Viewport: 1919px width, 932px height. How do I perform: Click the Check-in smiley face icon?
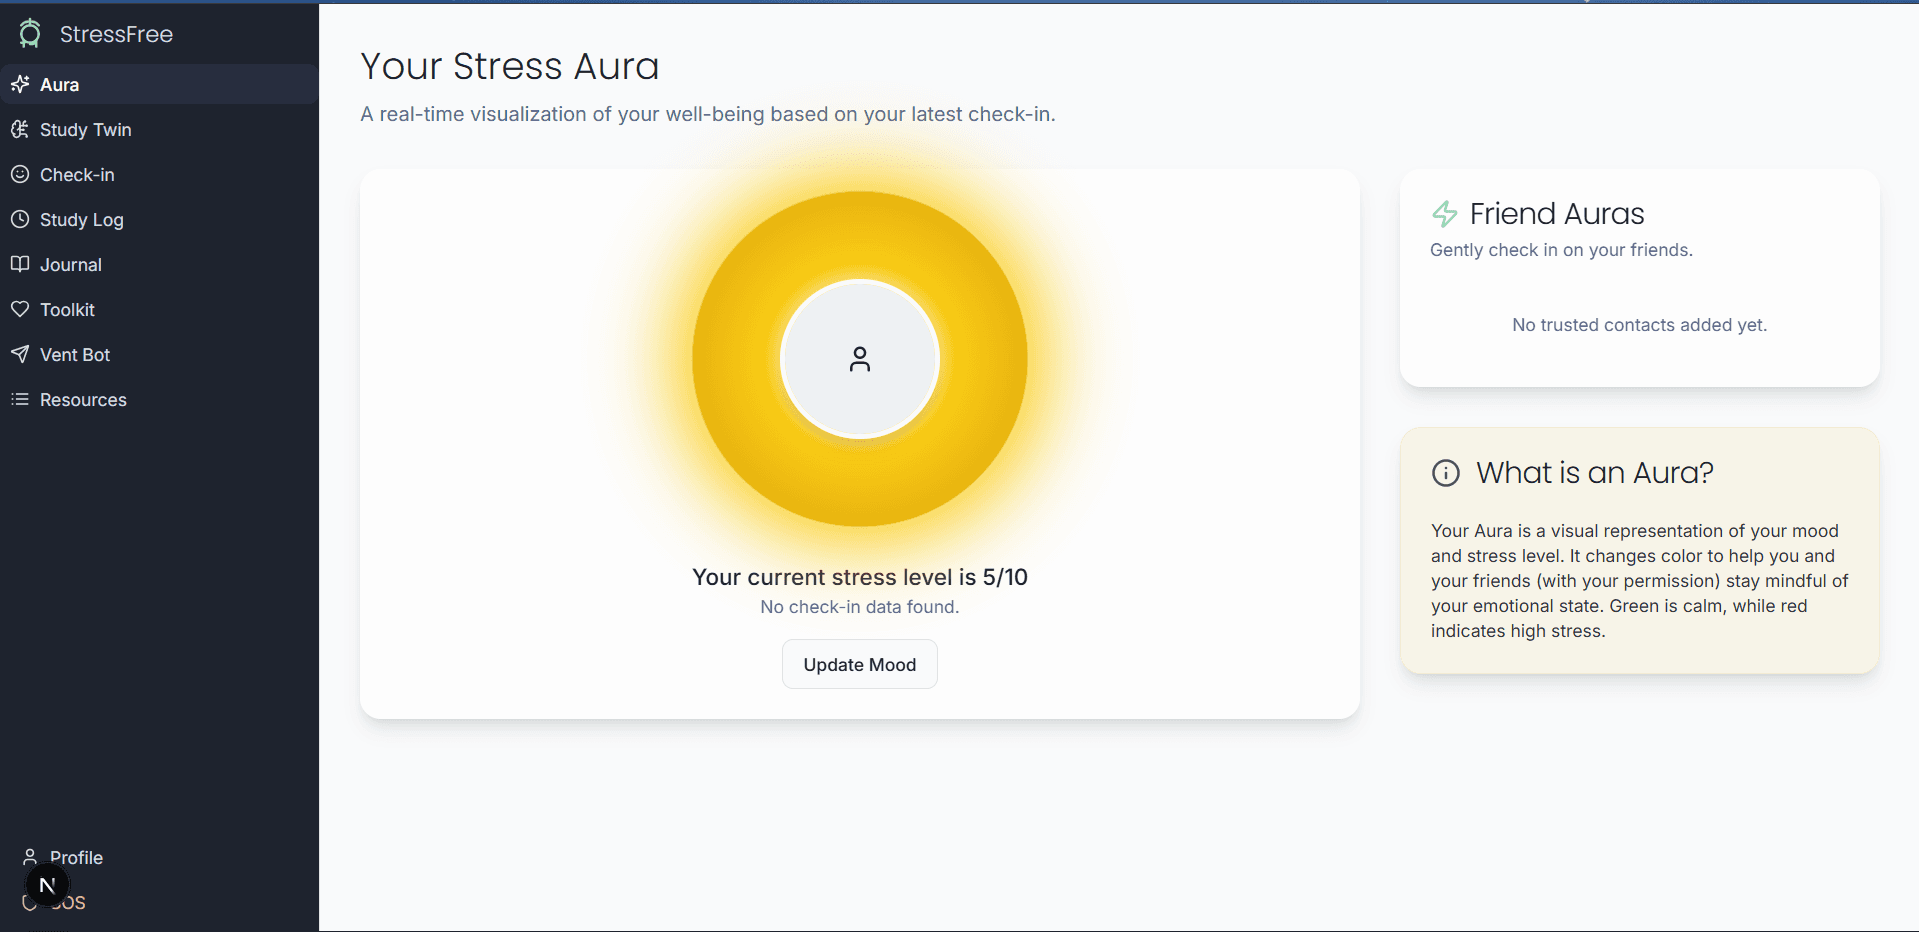(x=20, y=174)
